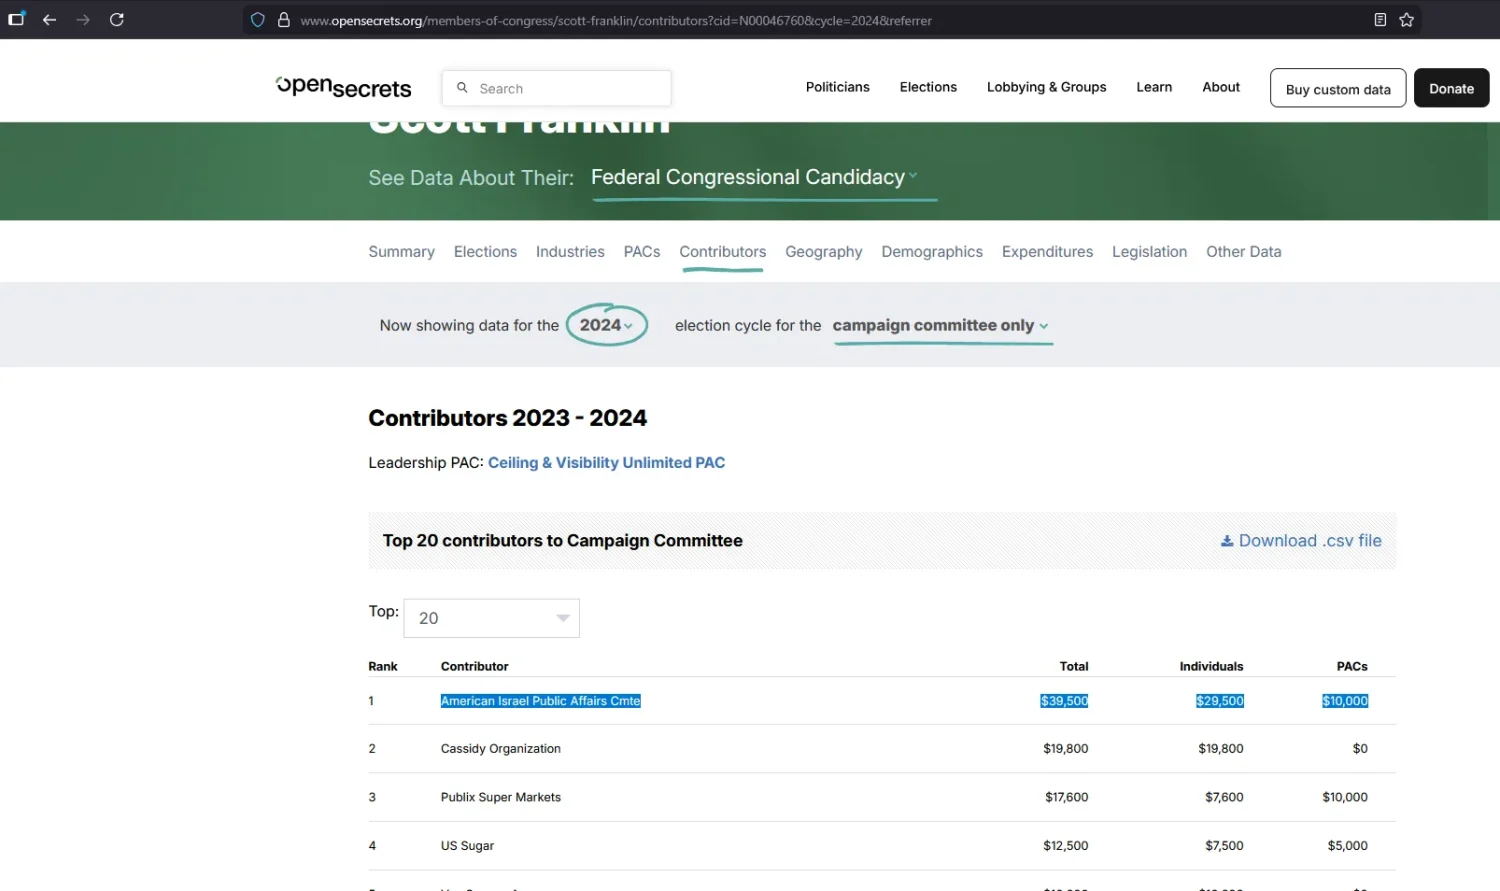Open the 2024 election cycle dropdown

click(607, 325)
